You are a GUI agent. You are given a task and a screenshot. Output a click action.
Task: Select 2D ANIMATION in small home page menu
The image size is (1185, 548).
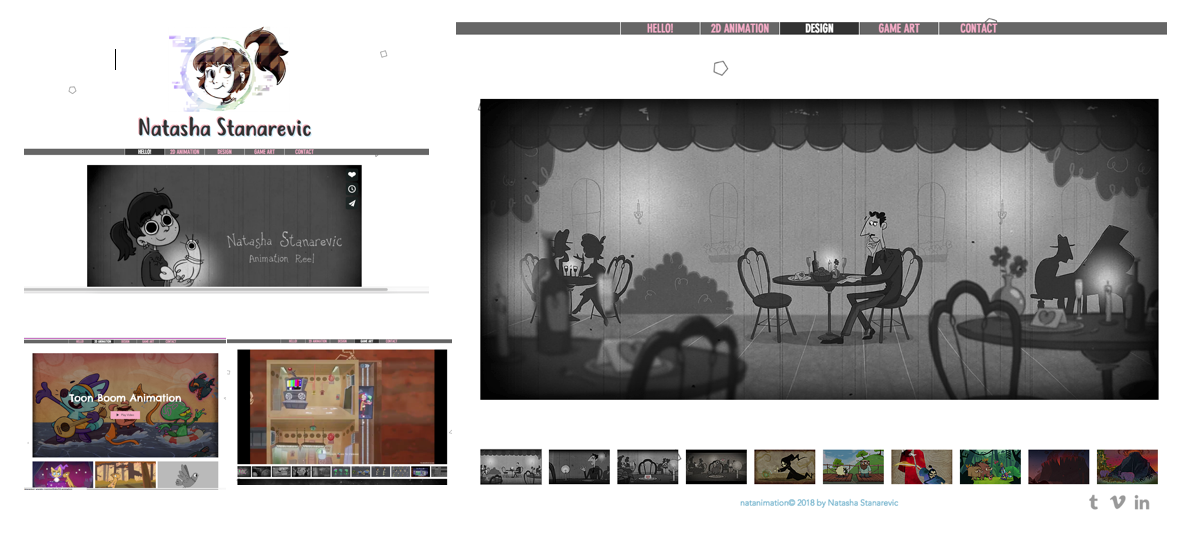[x=184, y=152]
